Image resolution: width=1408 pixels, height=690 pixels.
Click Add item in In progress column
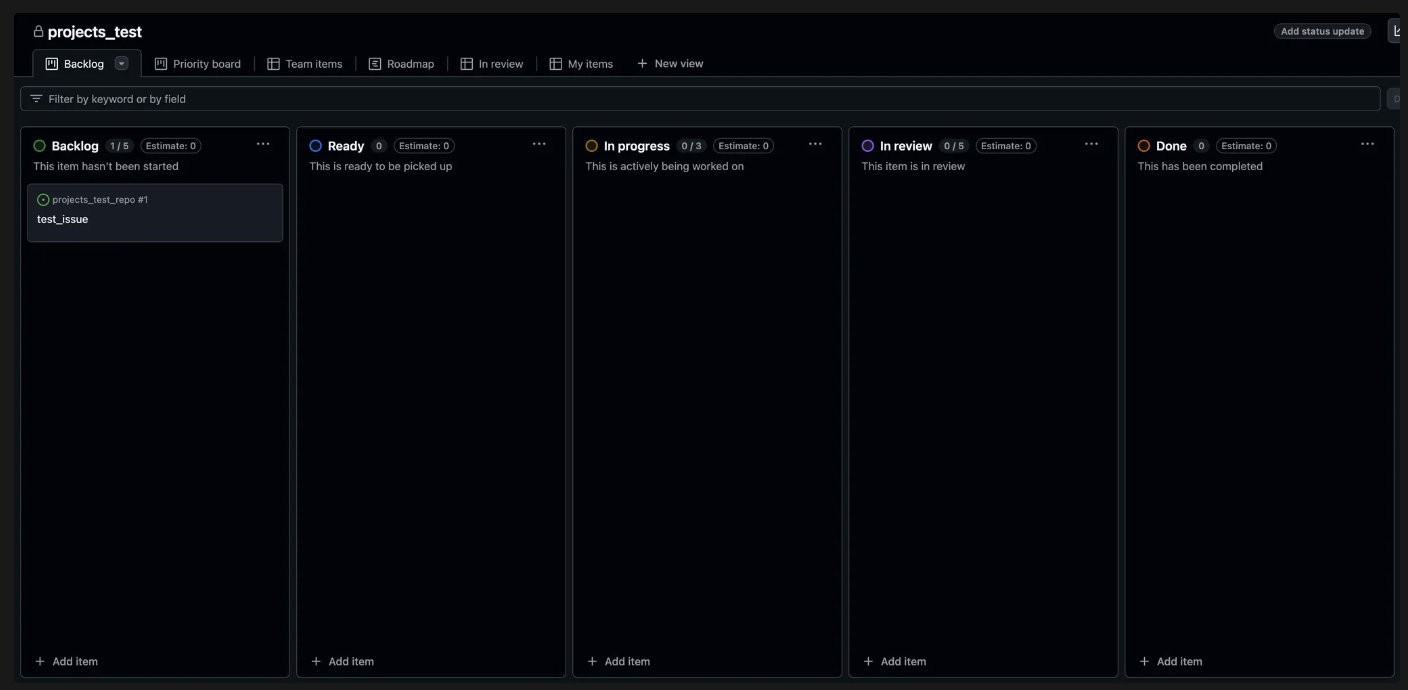(x=619, y=661)
